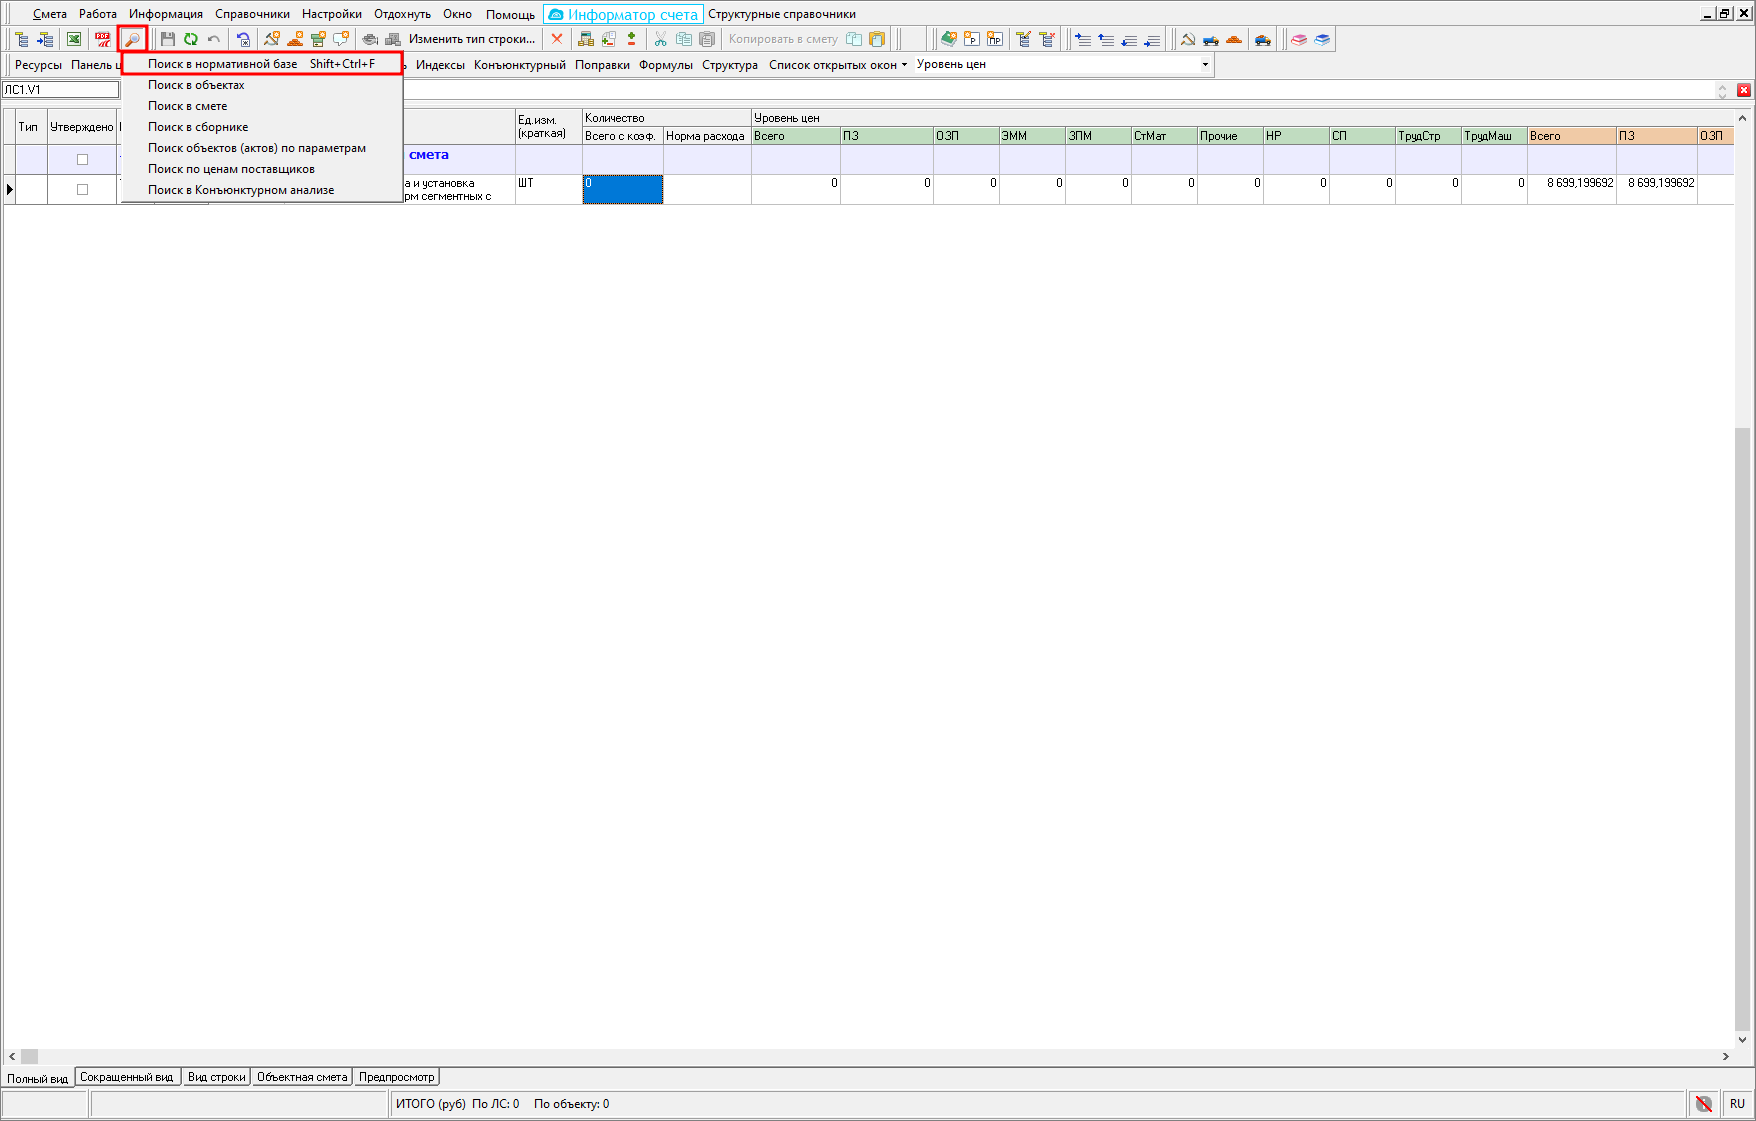Image resolution: width=1756 pixels, height=1121 pixels.
Task: Toggle the Утверждено checkbox in the смета row
Action: (83, 159)
